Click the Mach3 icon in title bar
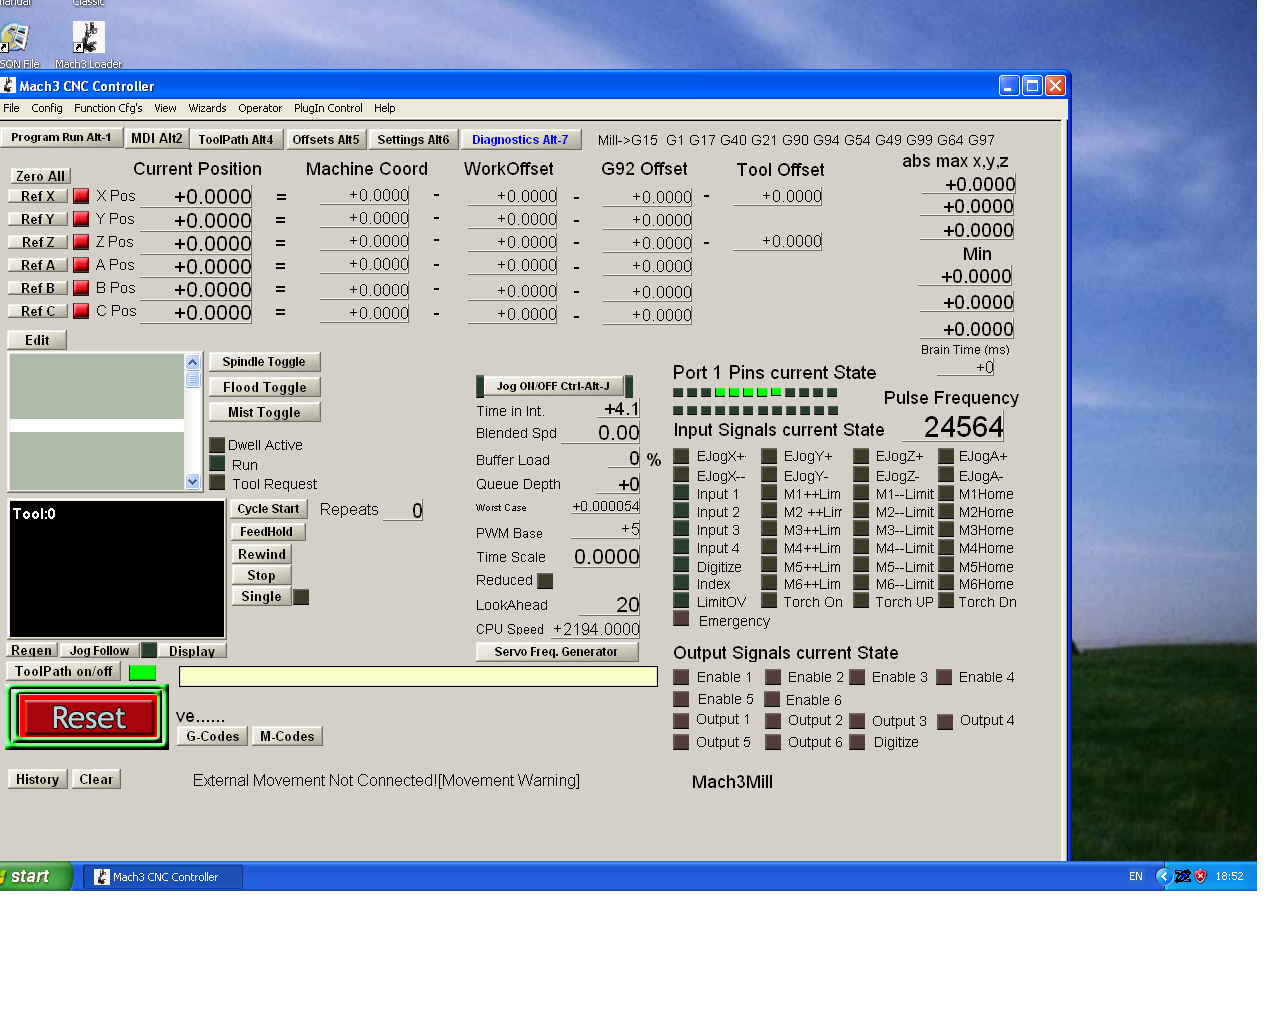This screenshot has width=1280, height=1024. (x=9, y=86)
